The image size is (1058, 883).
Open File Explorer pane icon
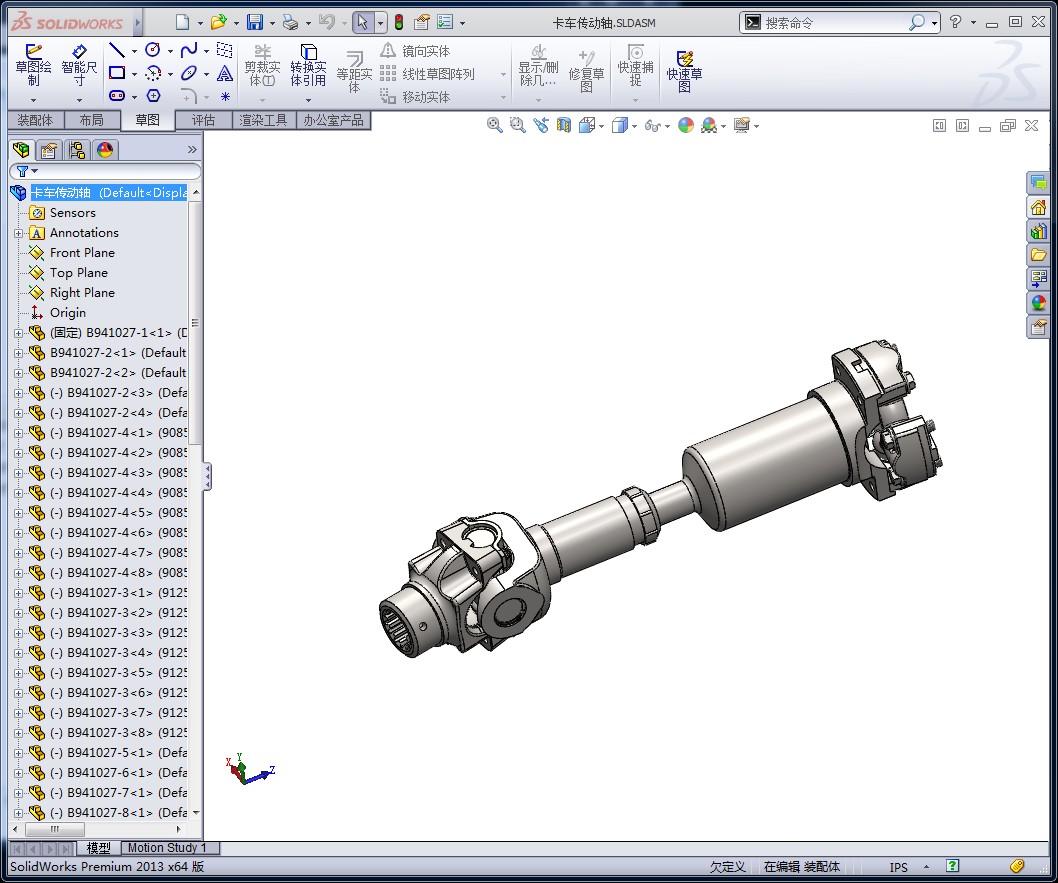point(1038,255)
